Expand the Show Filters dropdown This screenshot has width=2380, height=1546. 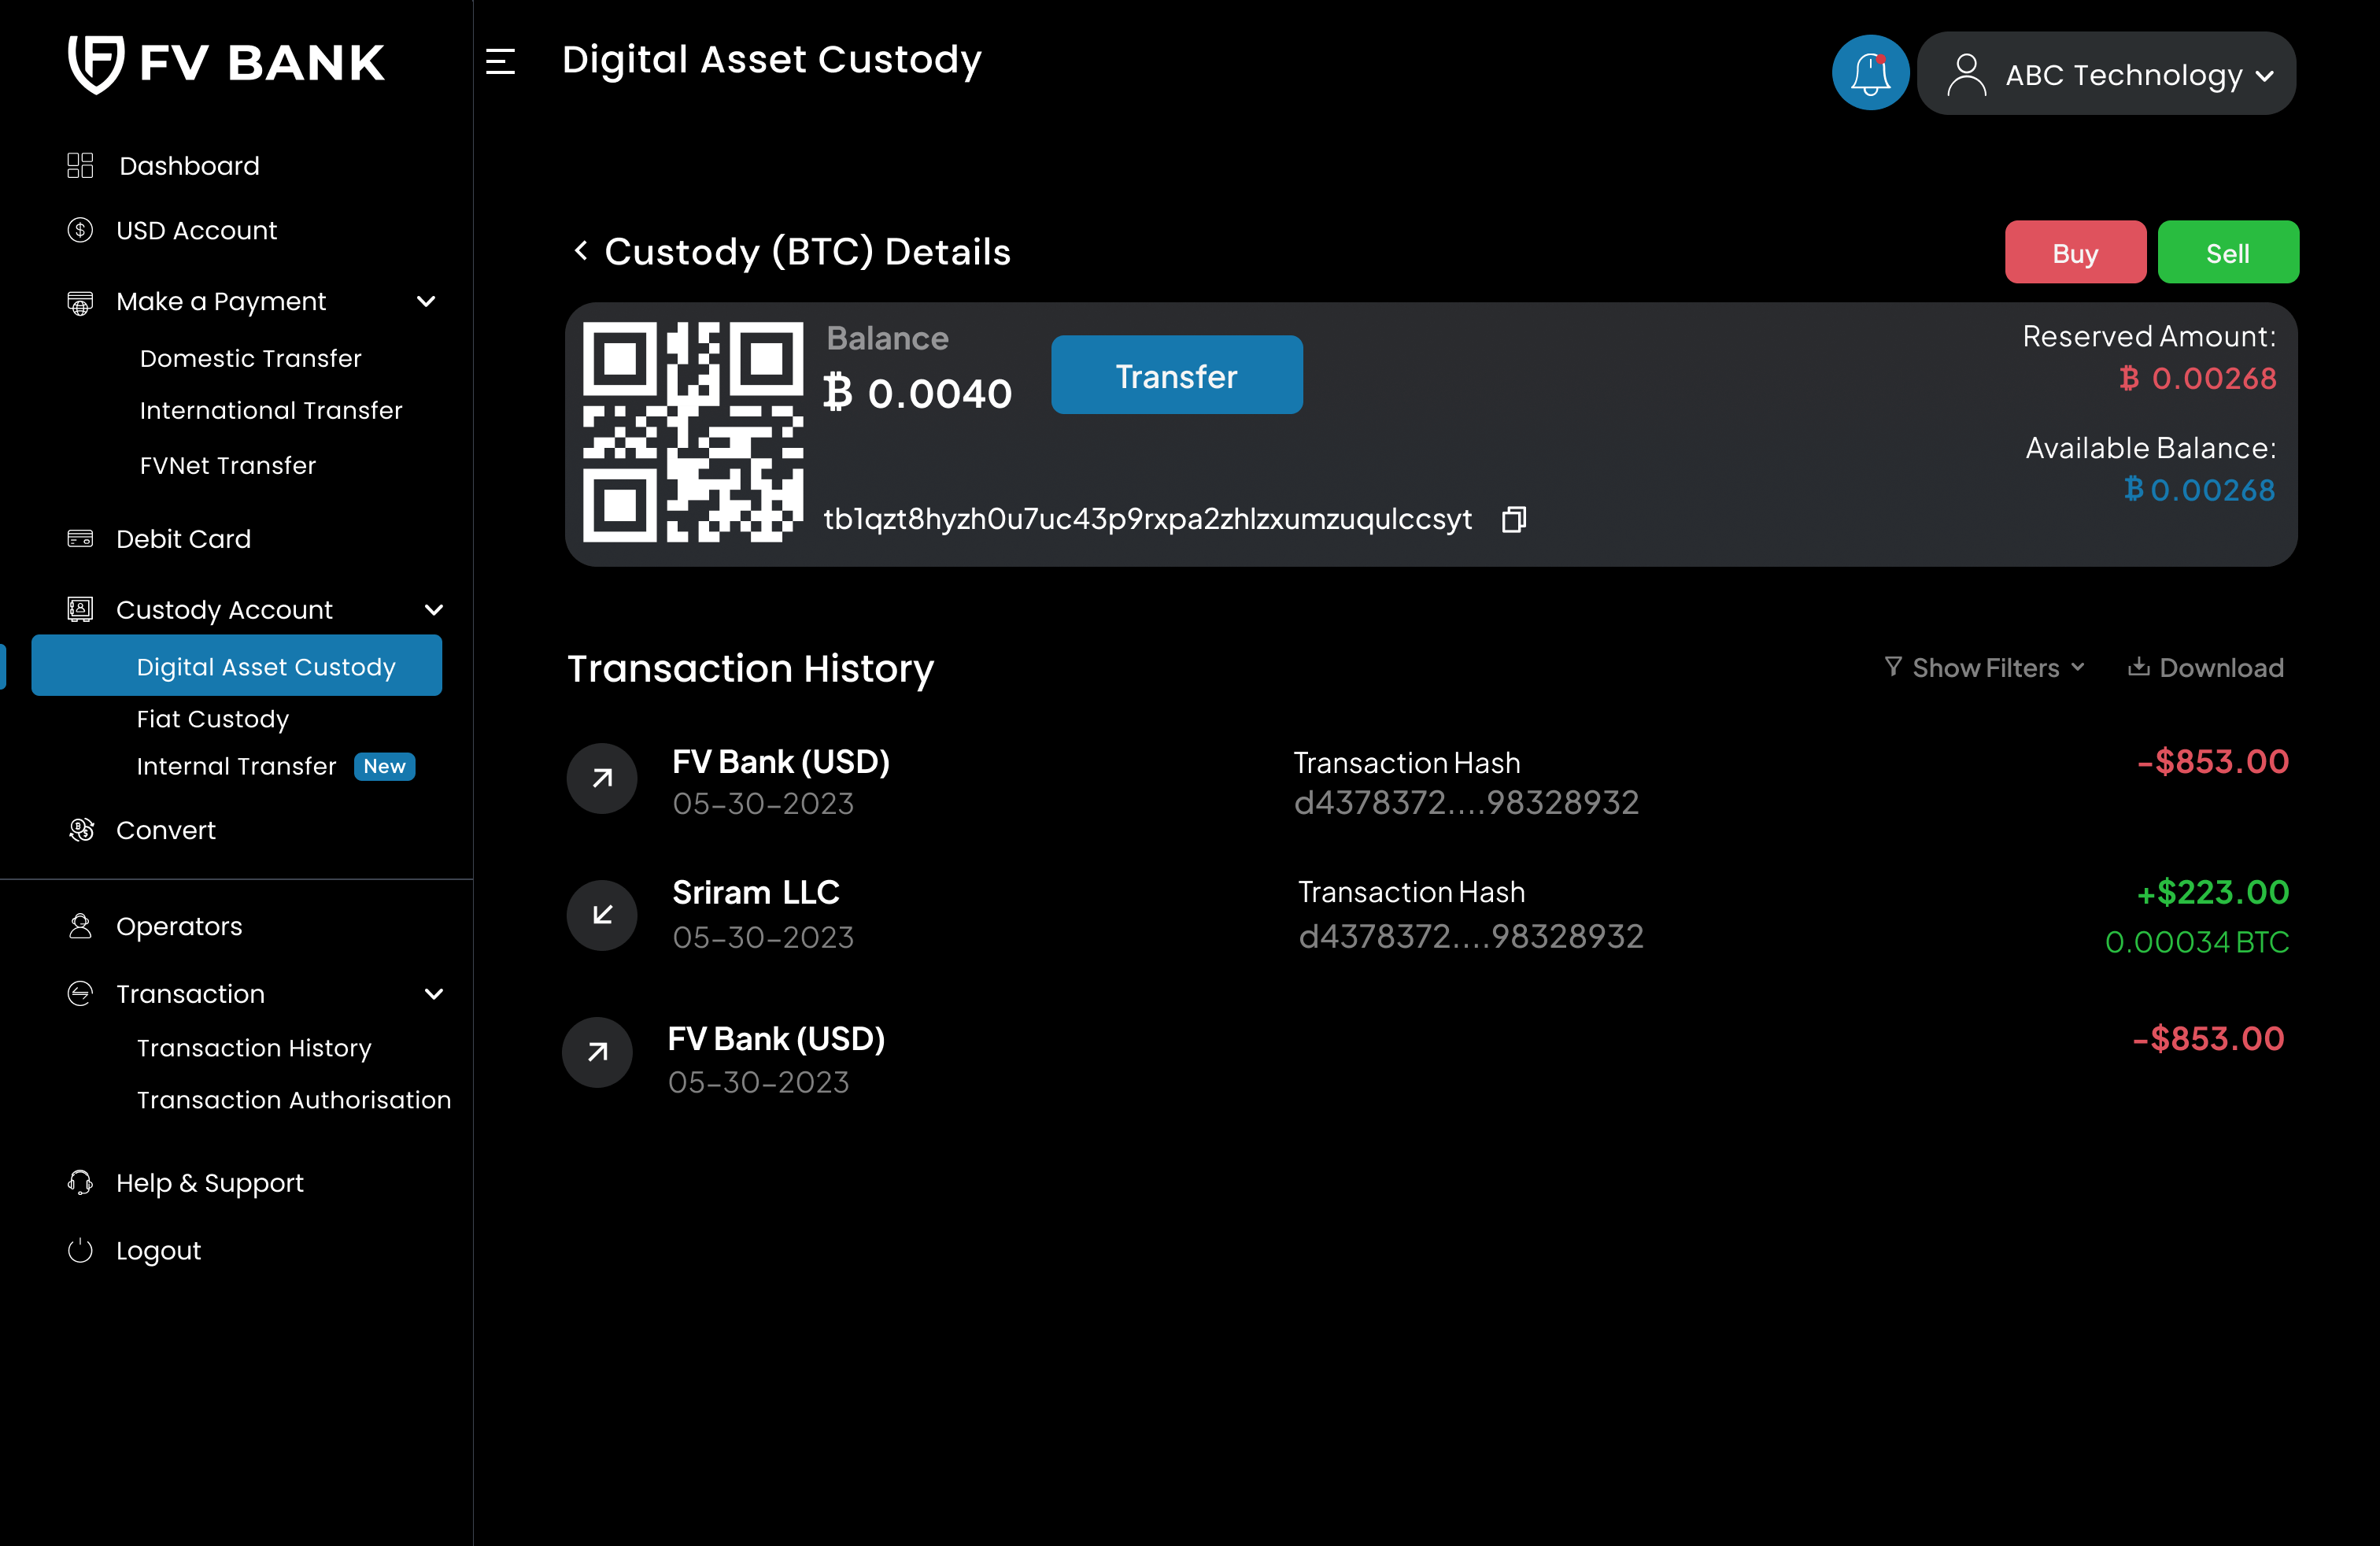[x=1985, y=668]
